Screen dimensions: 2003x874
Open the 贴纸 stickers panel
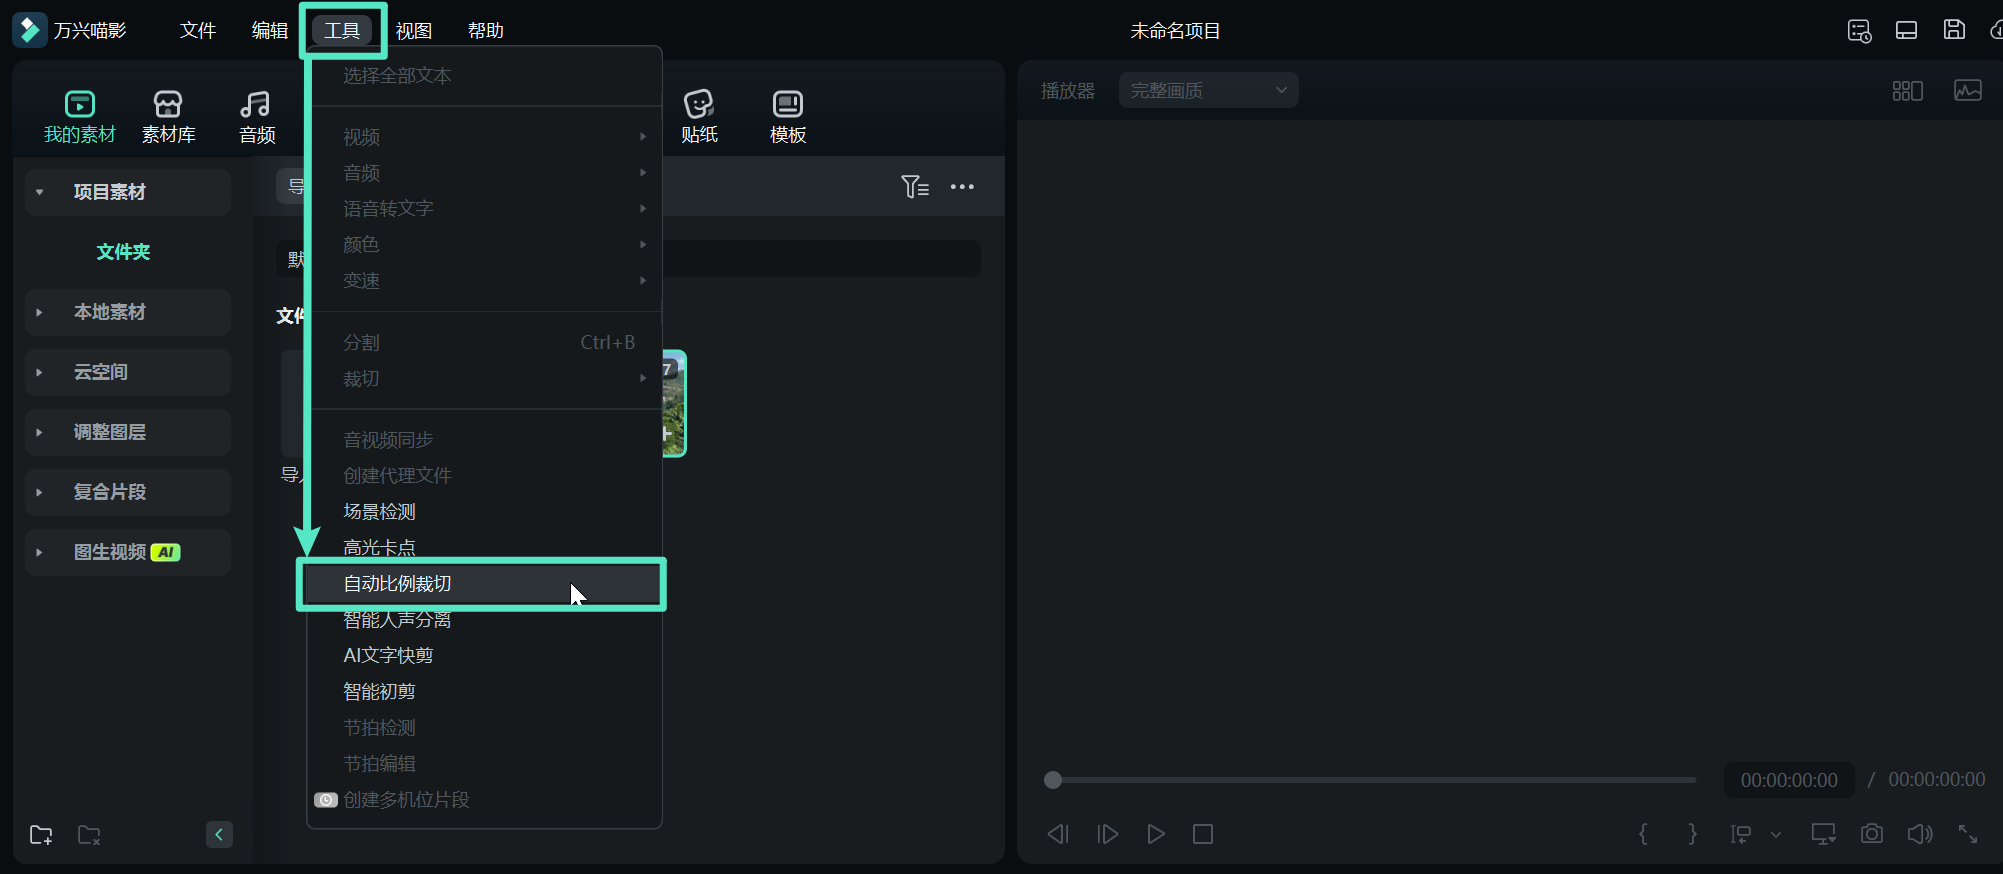click(x=699, y=116)
